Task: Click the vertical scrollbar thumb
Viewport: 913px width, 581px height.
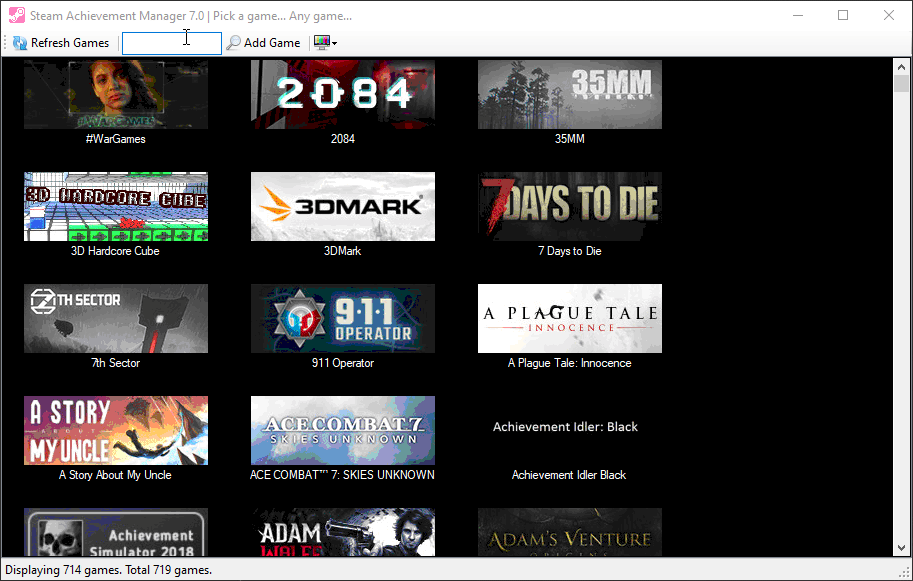Action: (x=901, y=83)
